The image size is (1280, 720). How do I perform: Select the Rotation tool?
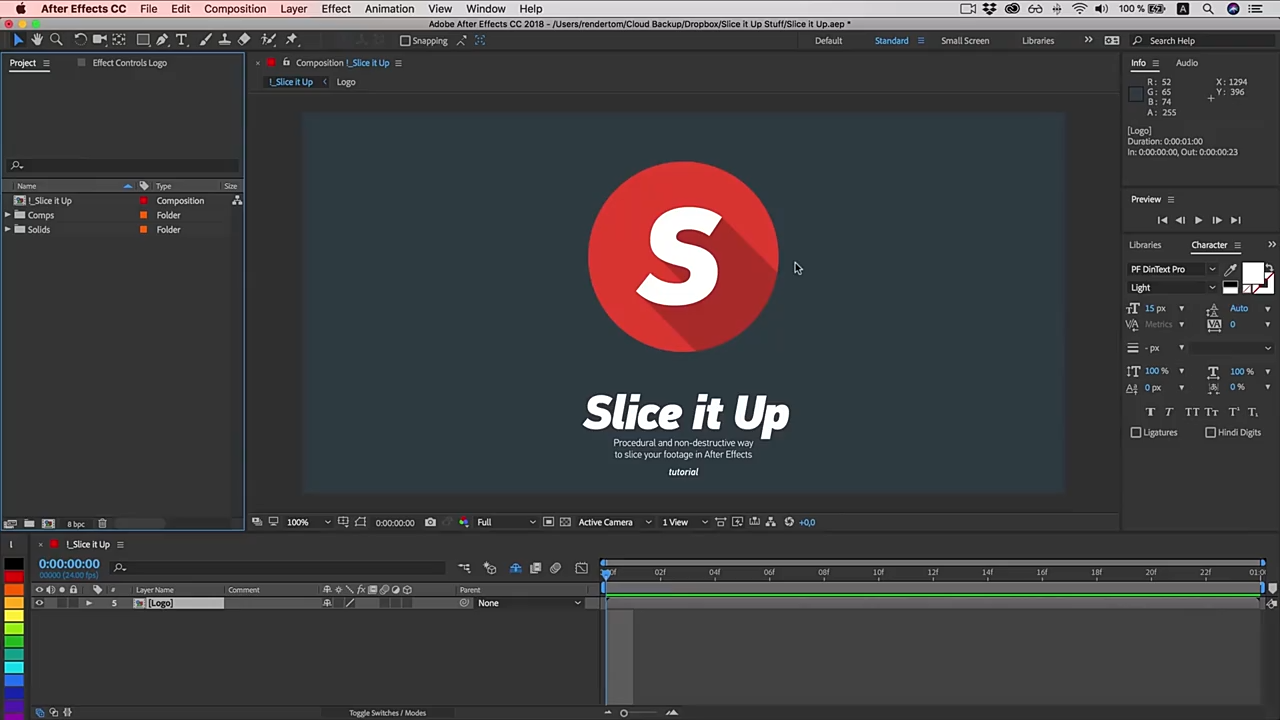coord(81,40)
